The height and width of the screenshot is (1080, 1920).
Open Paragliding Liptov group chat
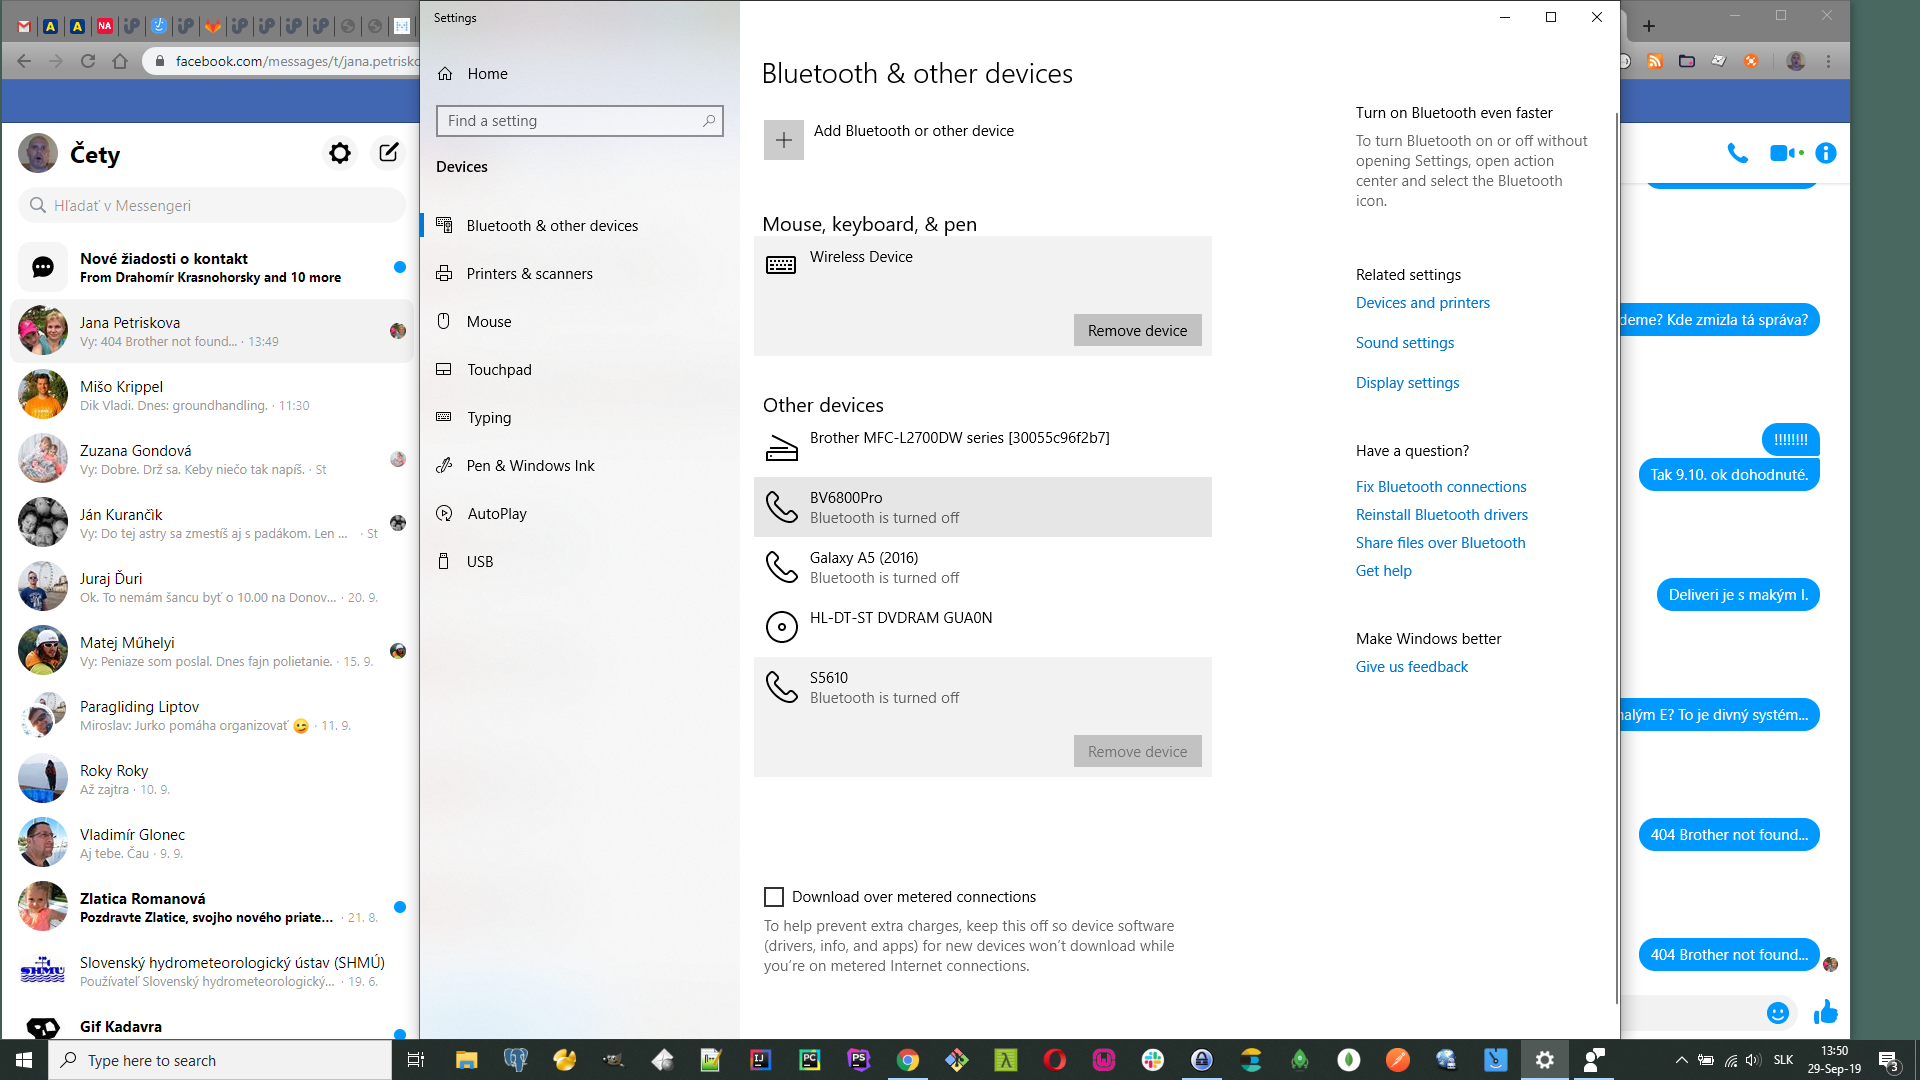pyautogui.click(x=212, y=715)
